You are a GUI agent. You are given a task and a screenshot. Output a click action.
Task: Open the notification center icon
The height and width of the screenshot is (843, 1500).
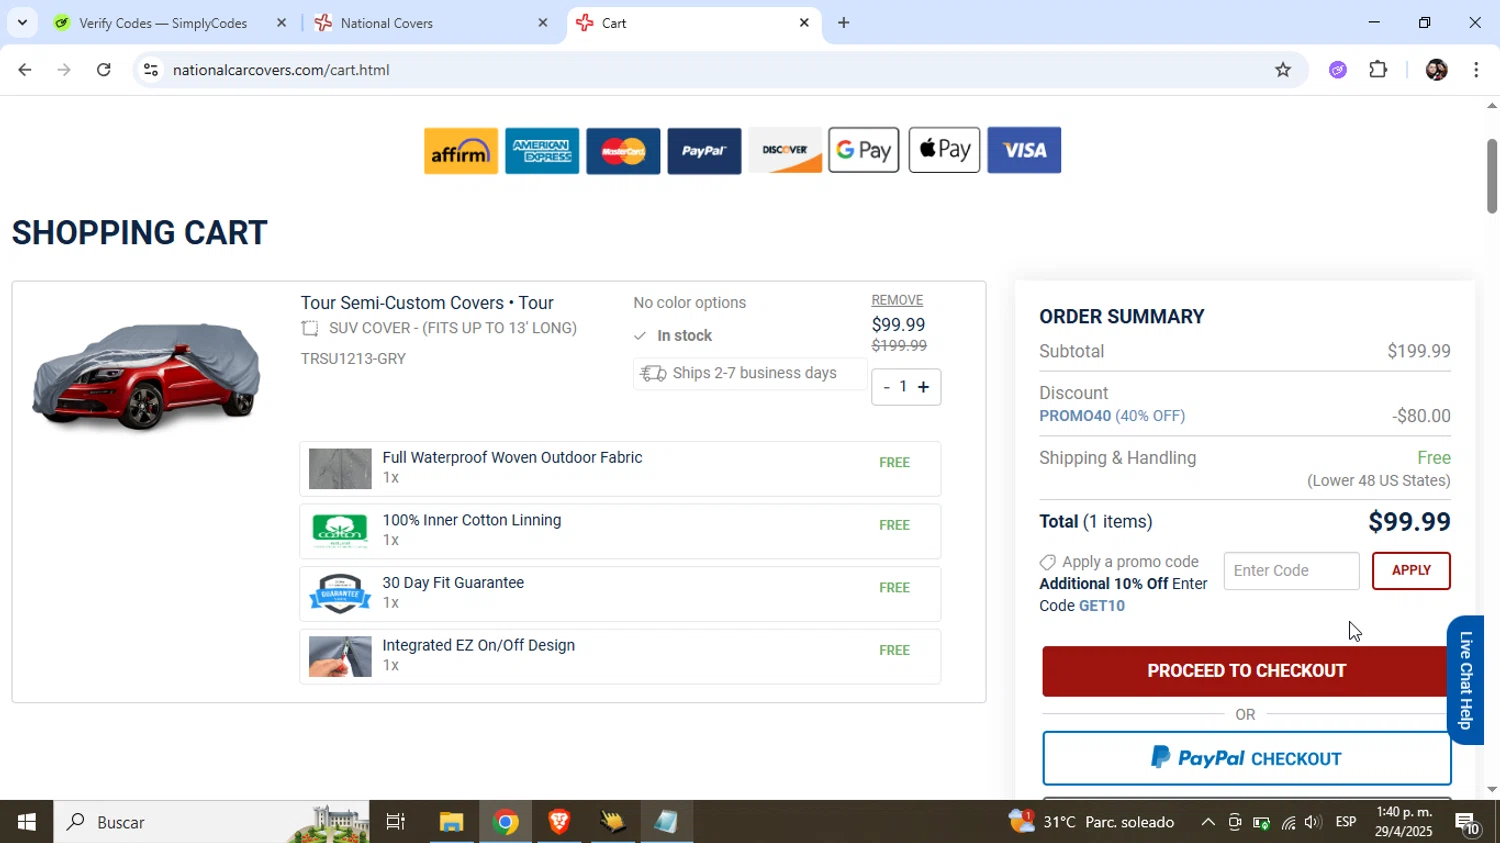click(x=1468, y=823)
